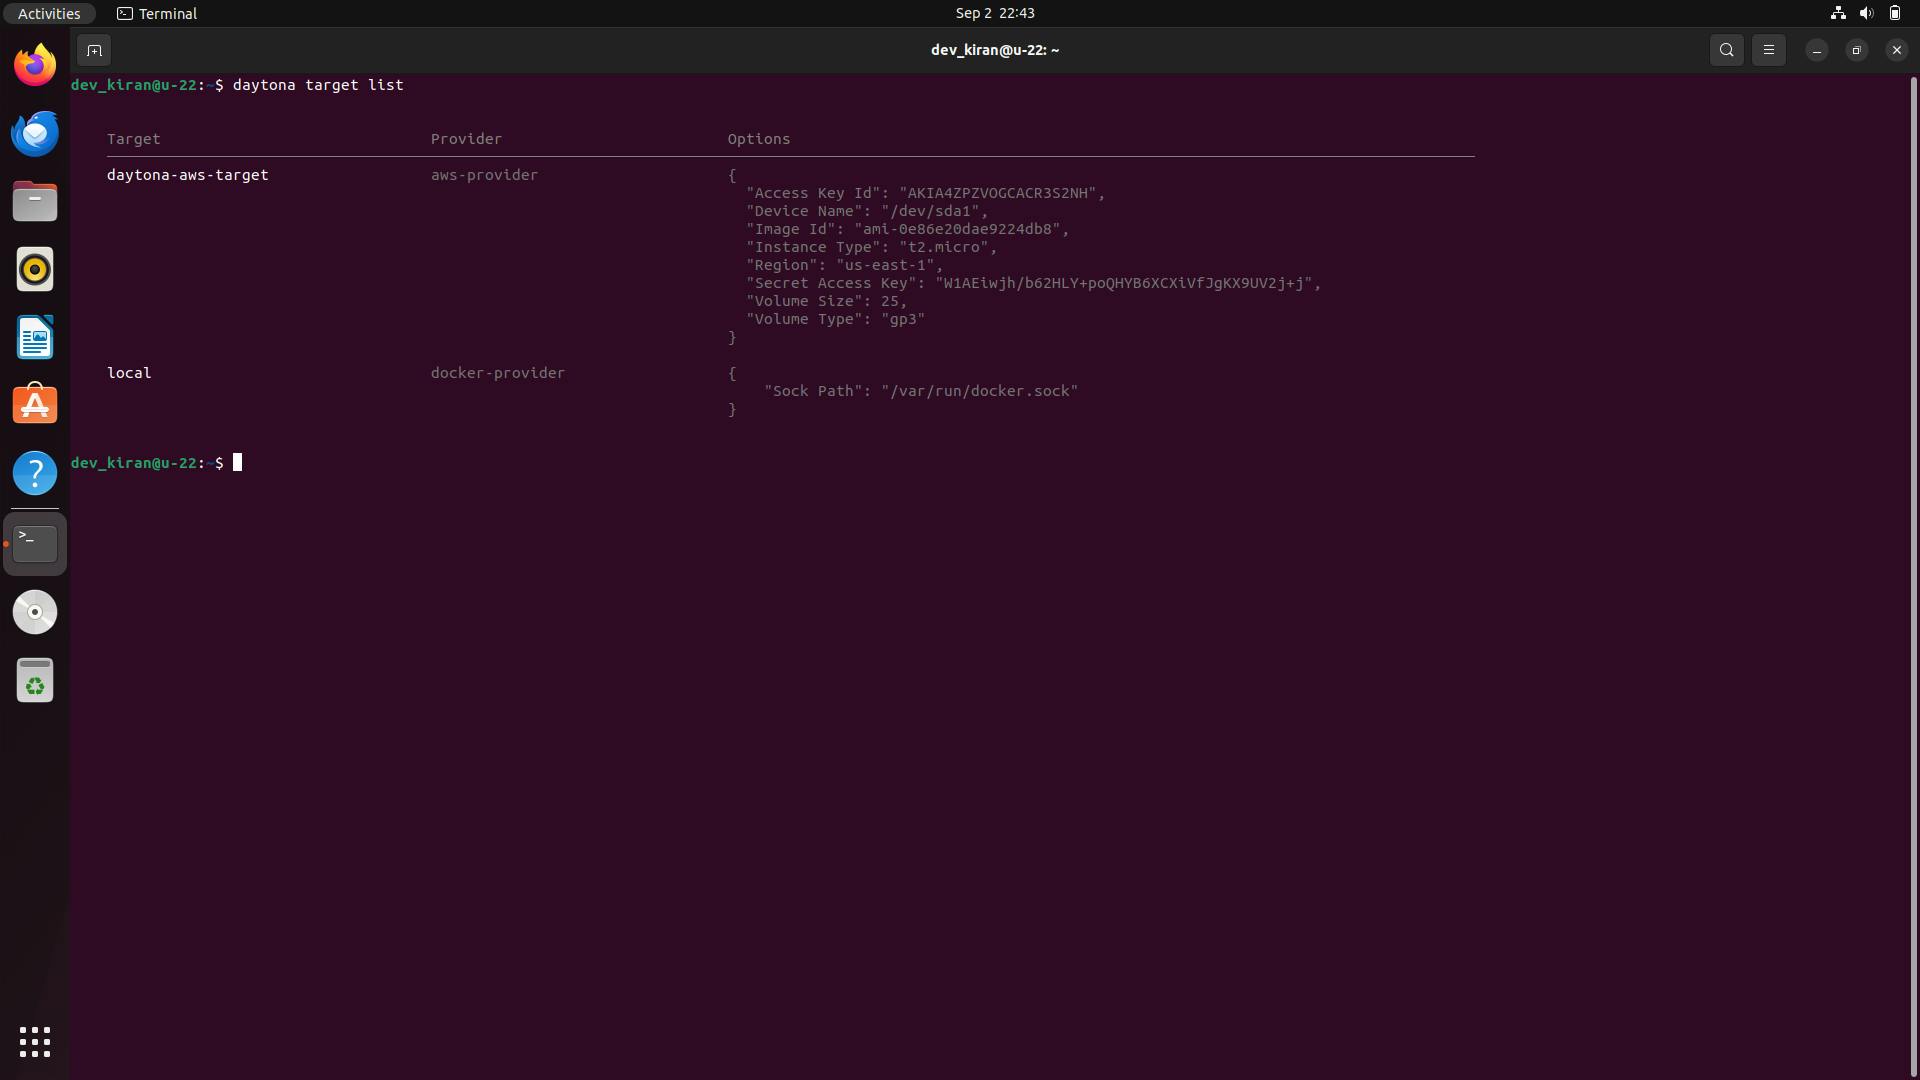
Task: Click the Provider column header
Action: click(467, 139)
